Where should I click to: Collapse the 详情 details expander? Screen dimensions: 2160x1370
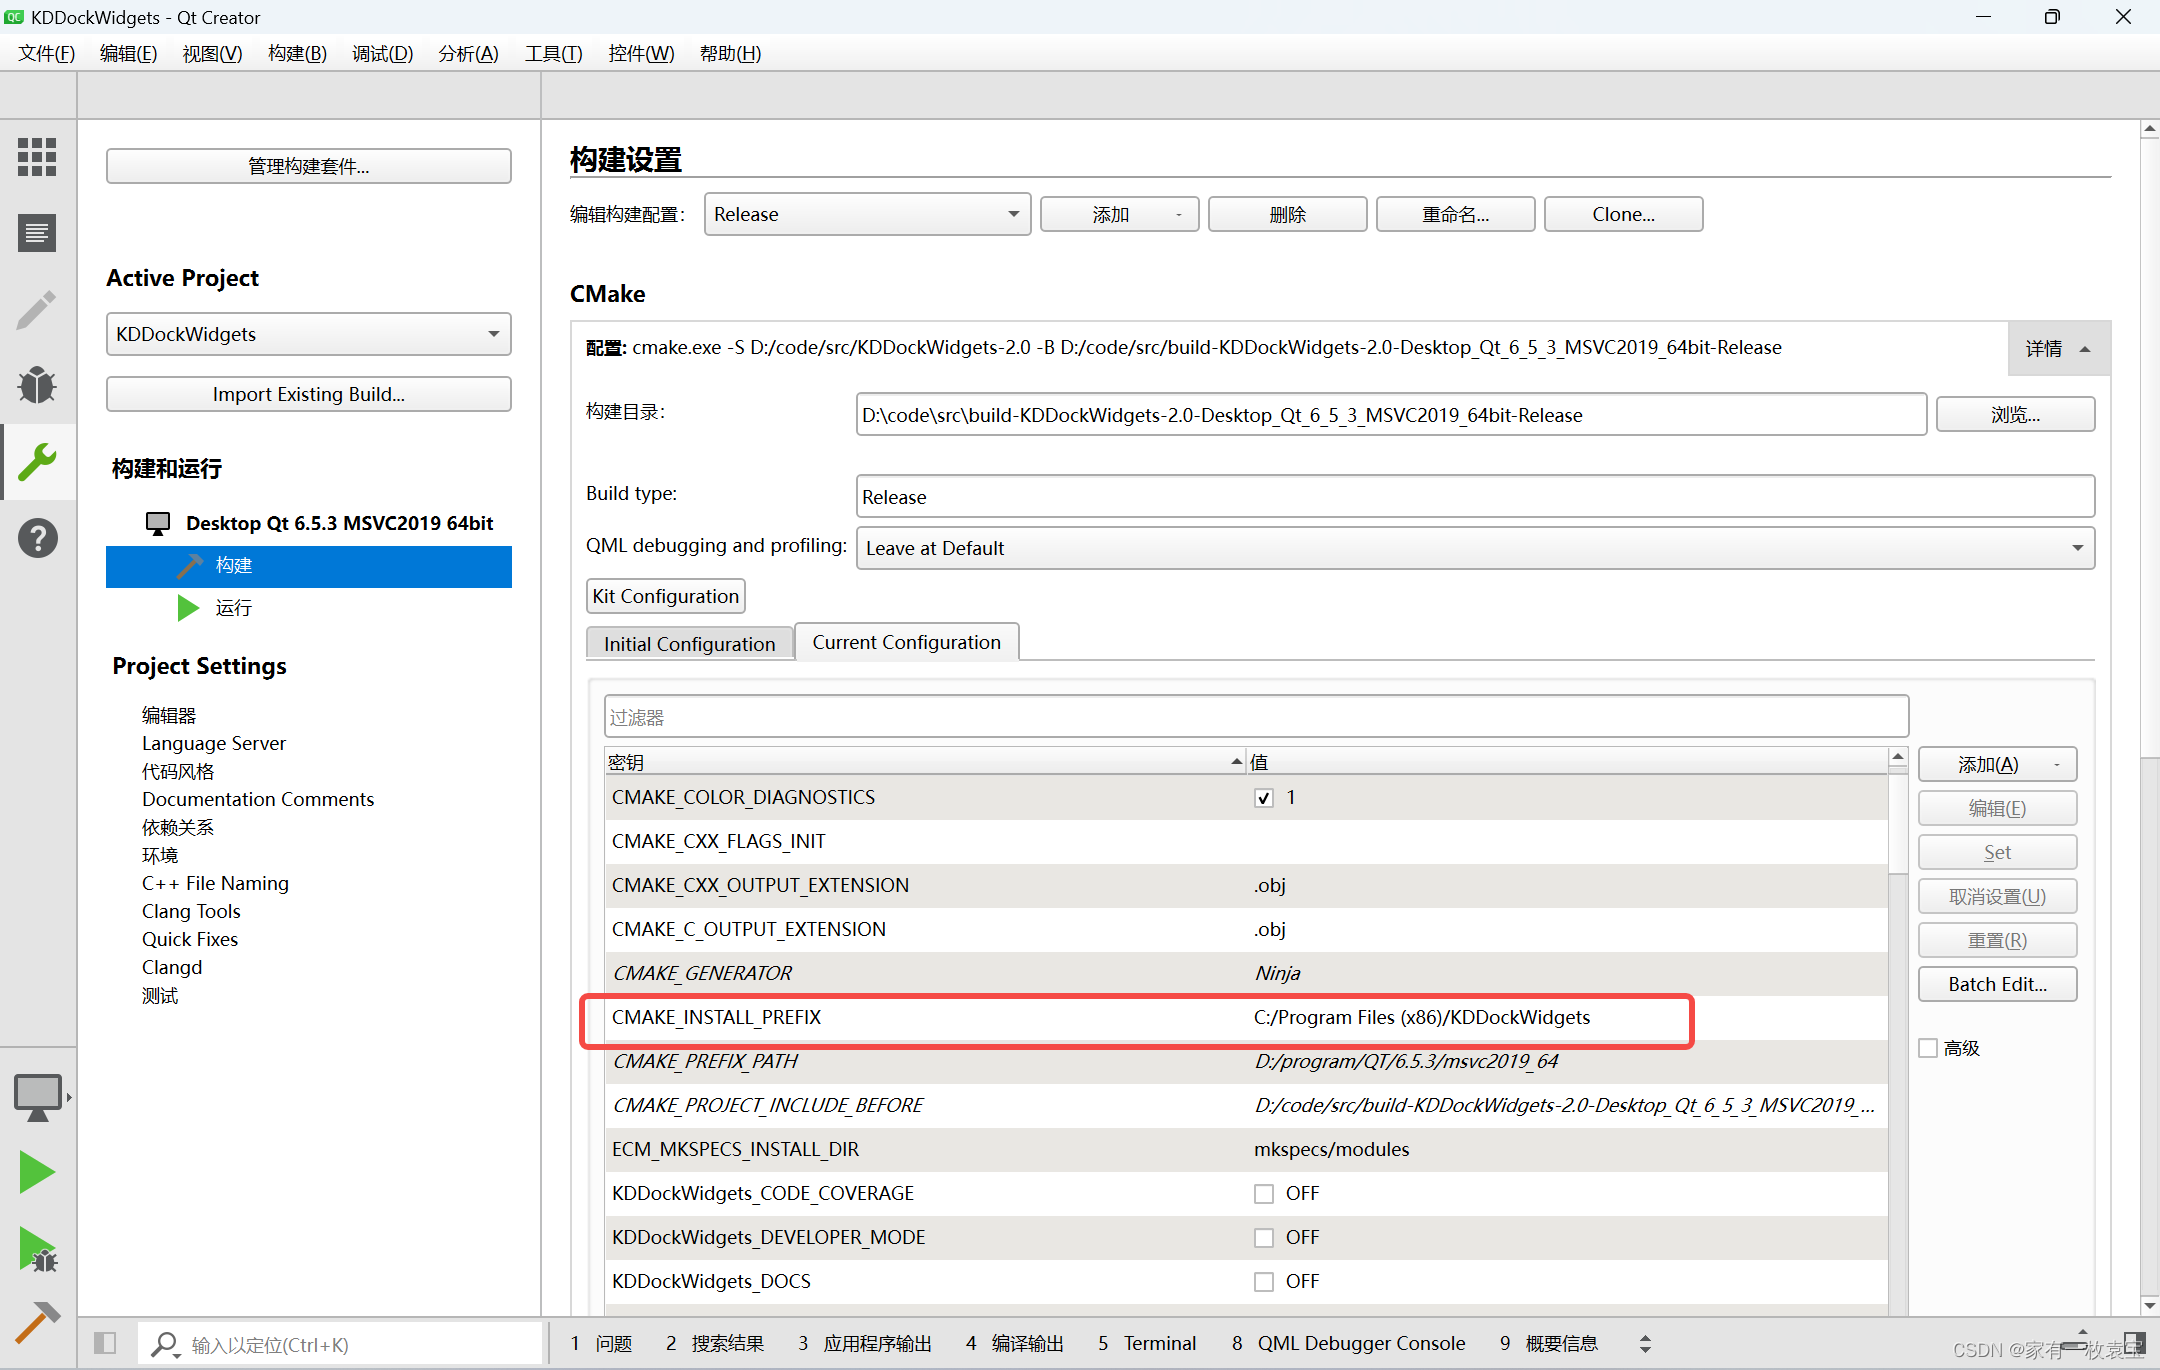pyautogui.click(x=2058, y=348)
